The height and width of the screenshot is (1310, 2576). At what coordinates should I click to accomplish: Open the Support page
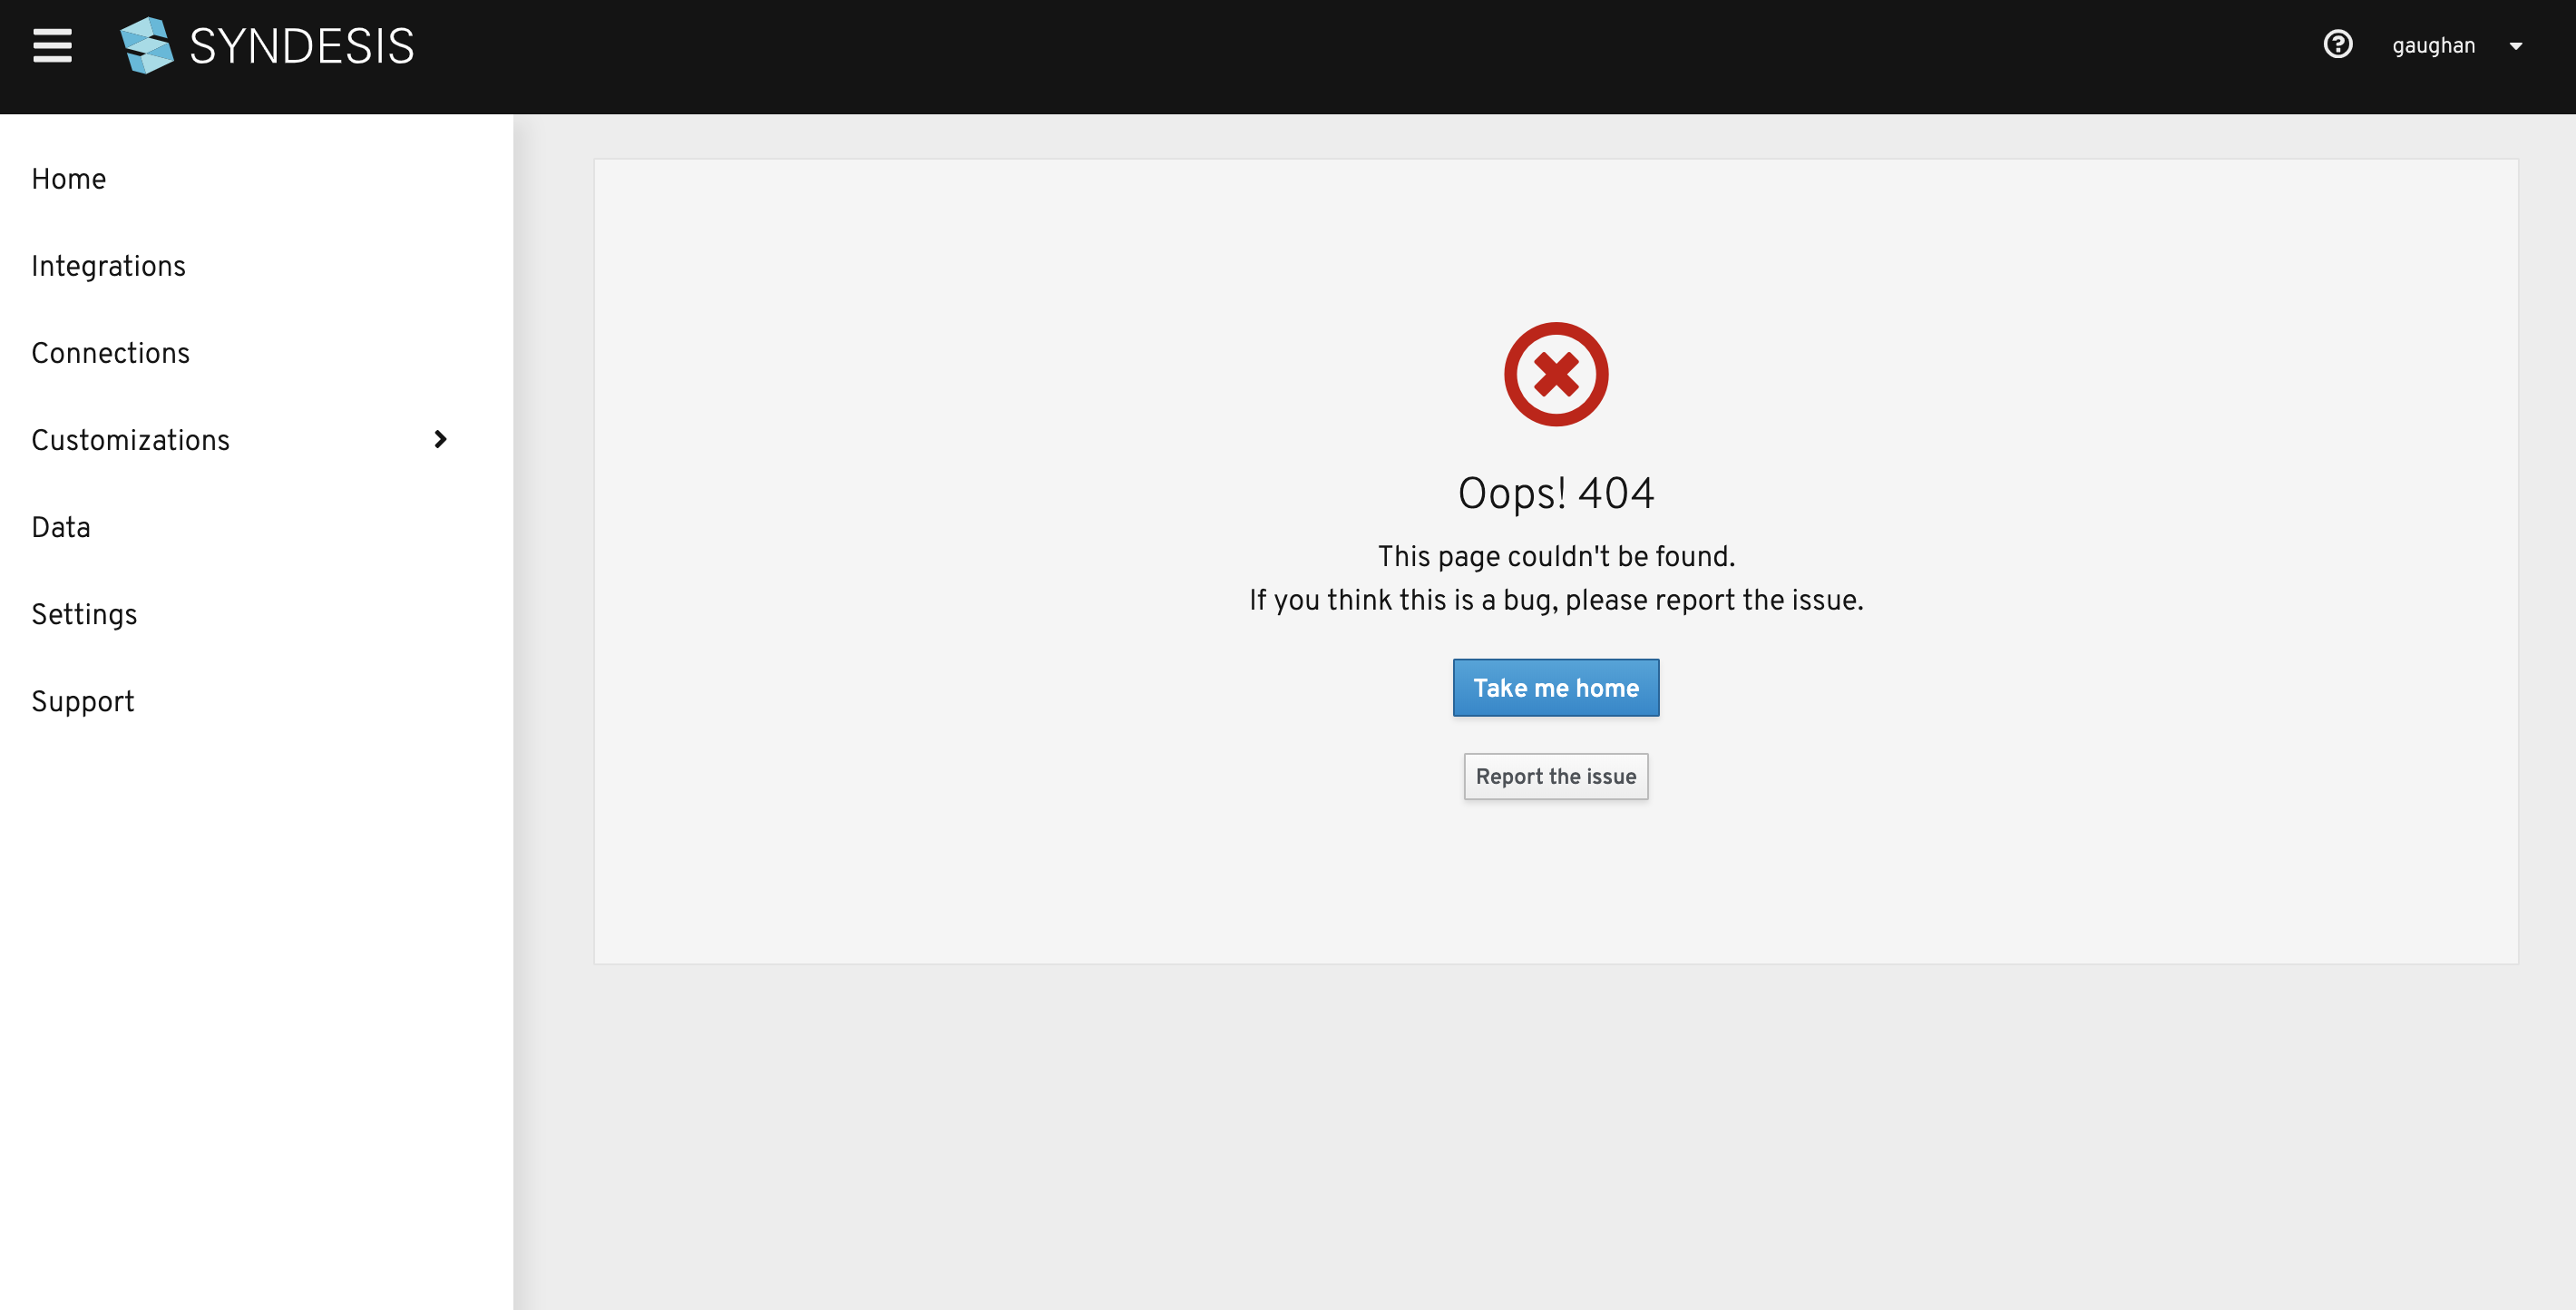tap(82, 701)
